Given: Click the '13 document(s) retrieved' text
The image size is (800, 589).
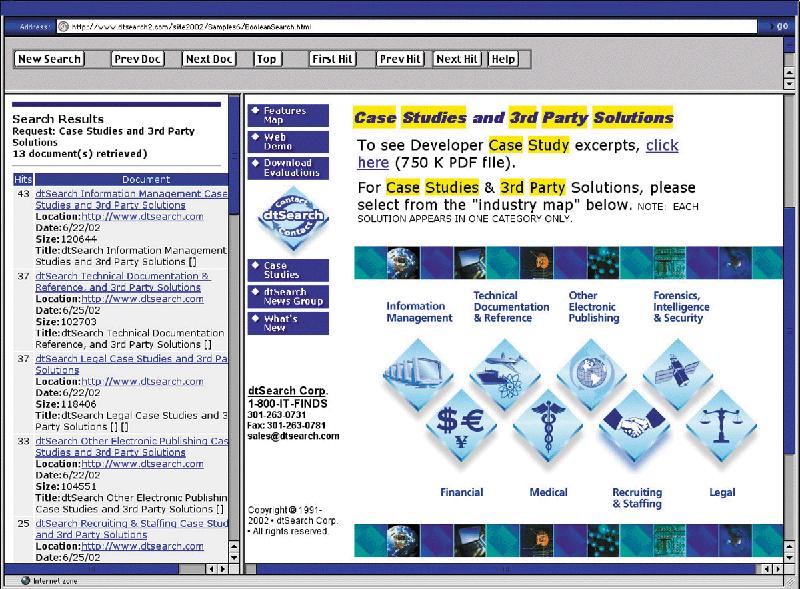Looking at the screenshot, I should click(x=80, y=154).
